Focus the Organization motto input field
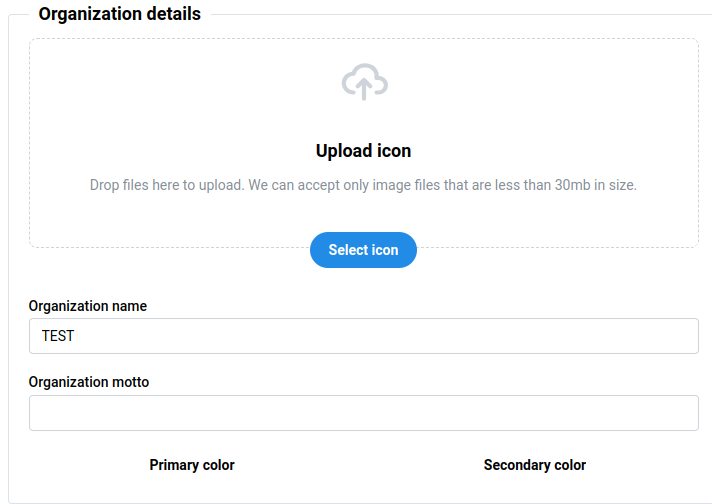The width and height of the screenshot is (712, 504). click(x=363, y=412)
